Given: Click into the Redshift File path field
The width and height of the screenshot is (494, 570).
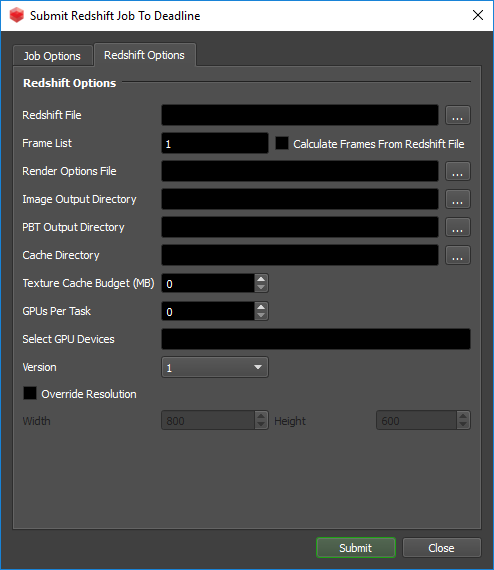Looking at the screenshot, I should 300,115.
